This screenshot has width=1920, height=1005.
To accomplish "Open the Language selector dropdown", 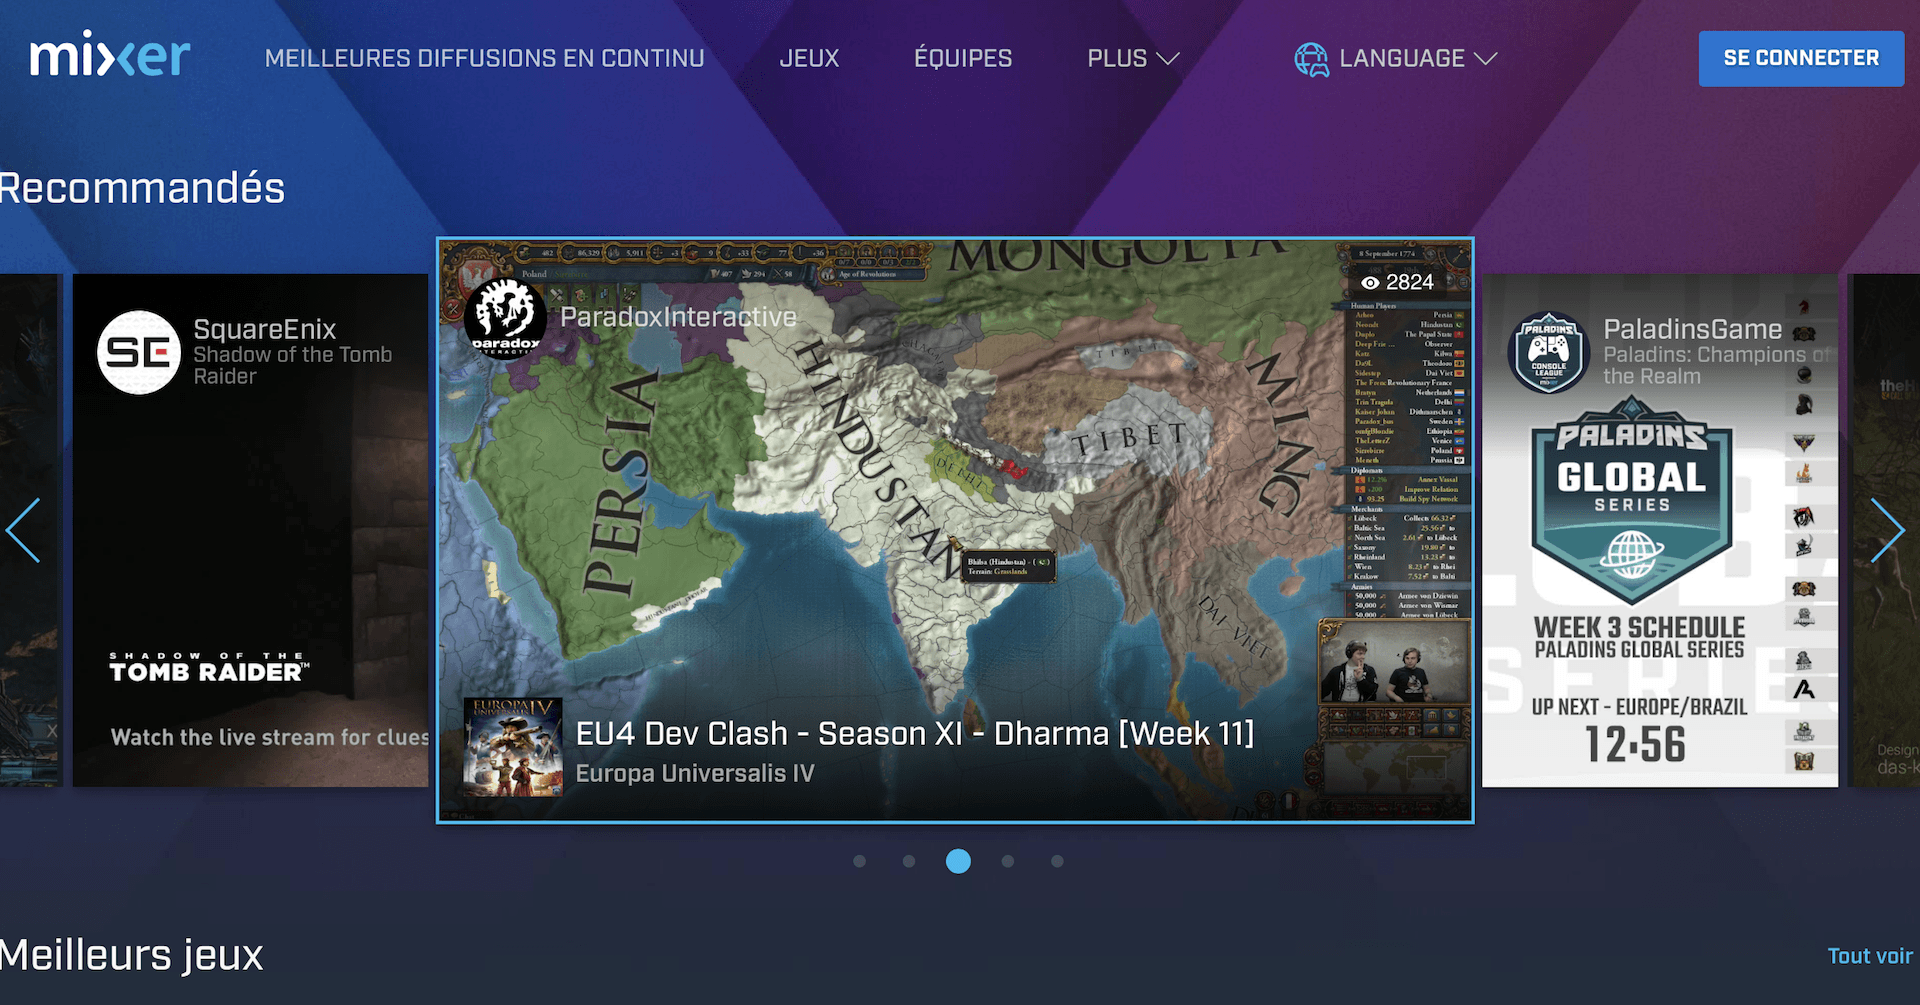I will click(1396, 59).
